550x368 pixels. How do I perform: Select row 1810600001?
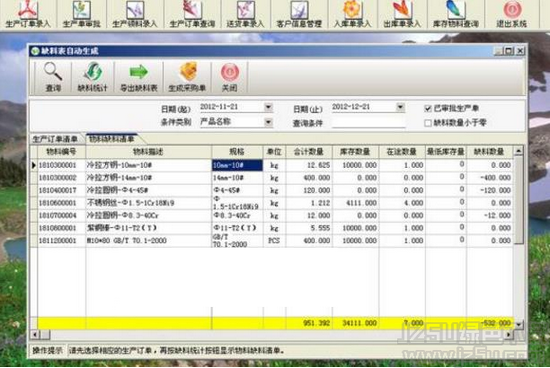pos(272,203)
